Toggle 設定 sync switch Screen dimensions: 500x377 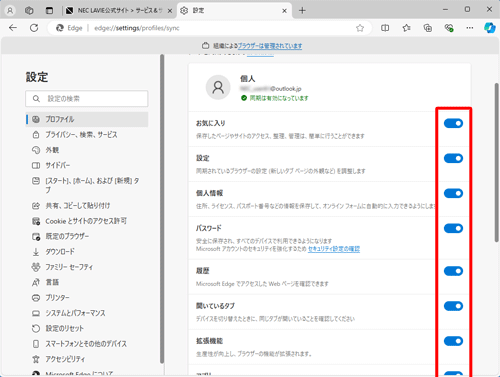click(x=453, y=158)
